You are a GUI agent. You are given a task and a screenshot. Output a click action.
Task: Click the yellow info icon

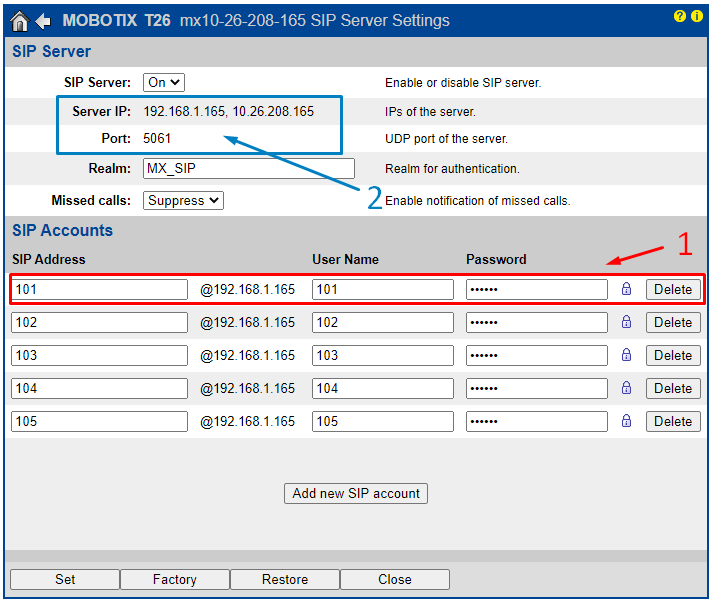[697, 17]
